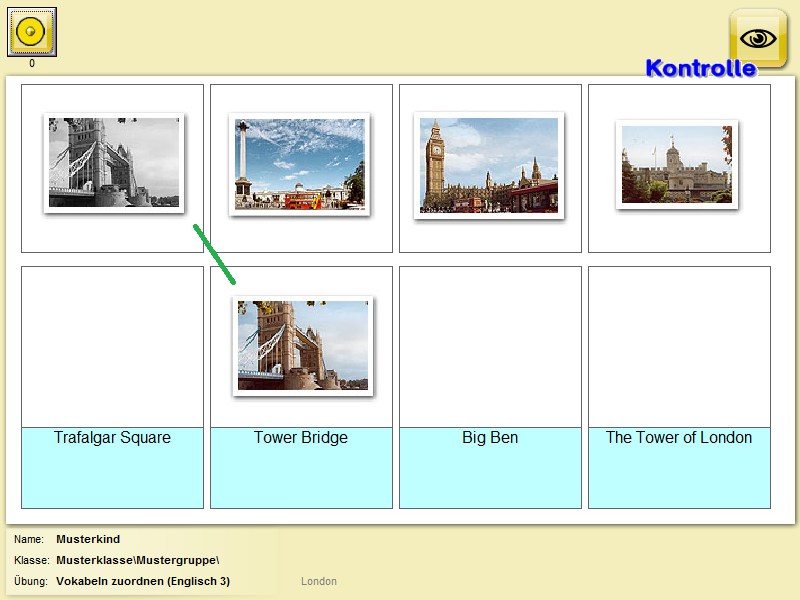Viewport: 800px width, 600px height.
Task: Click the yellow coin score icon
Action: 32,32
